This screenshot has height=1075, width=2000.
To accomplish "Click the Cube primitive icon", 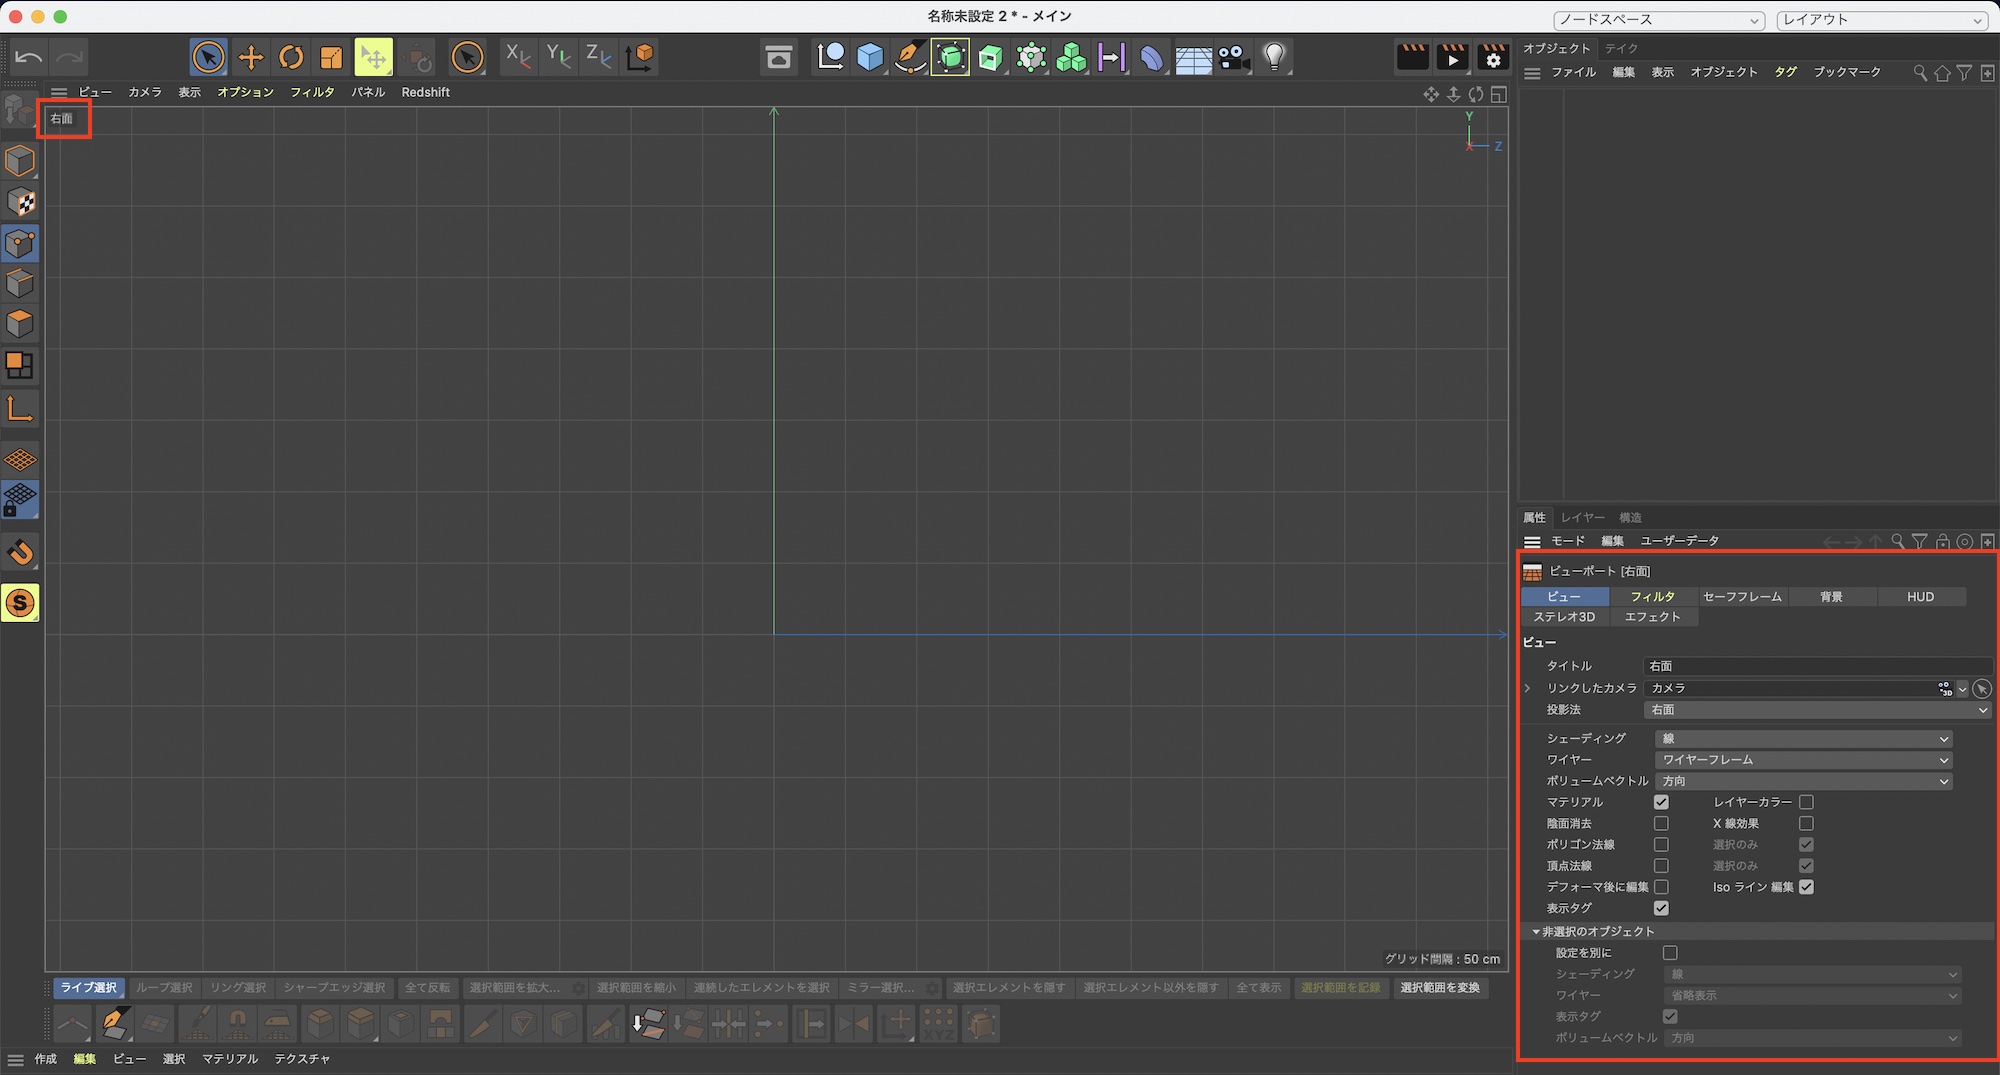I will [870, 57].
